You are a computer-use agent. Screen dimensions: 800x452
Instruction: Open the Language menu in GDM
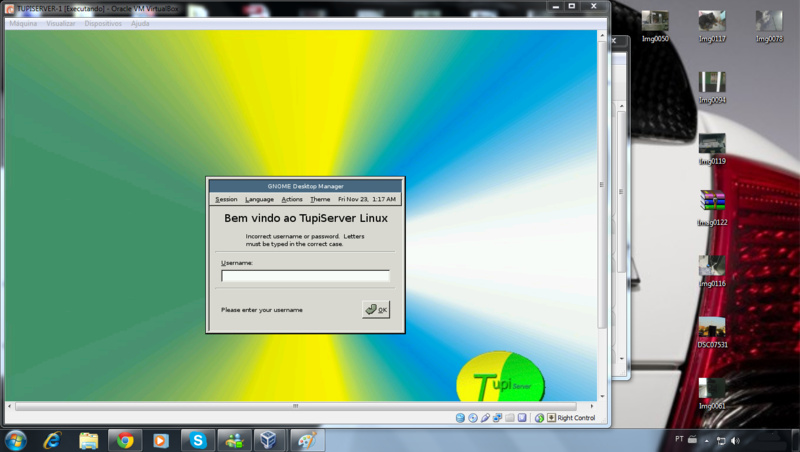point(259,199)
